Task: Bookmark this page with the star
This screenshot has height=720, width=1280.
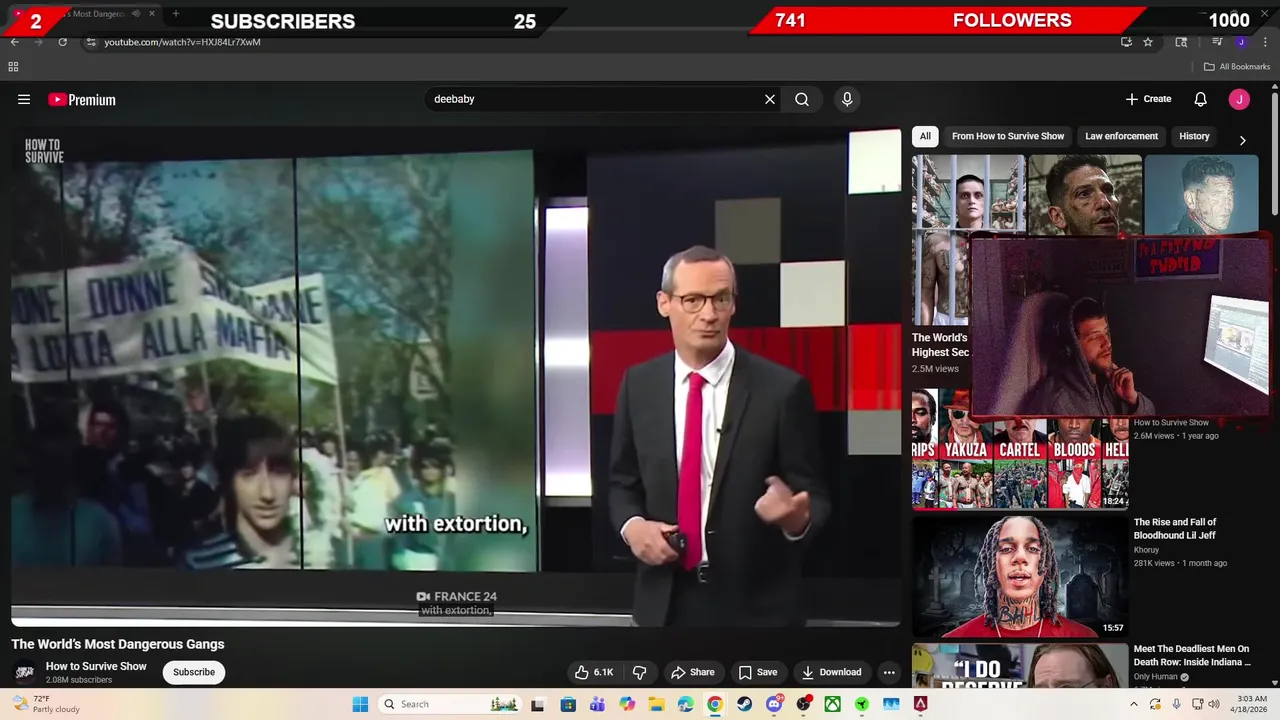Action: point(1148,42)
